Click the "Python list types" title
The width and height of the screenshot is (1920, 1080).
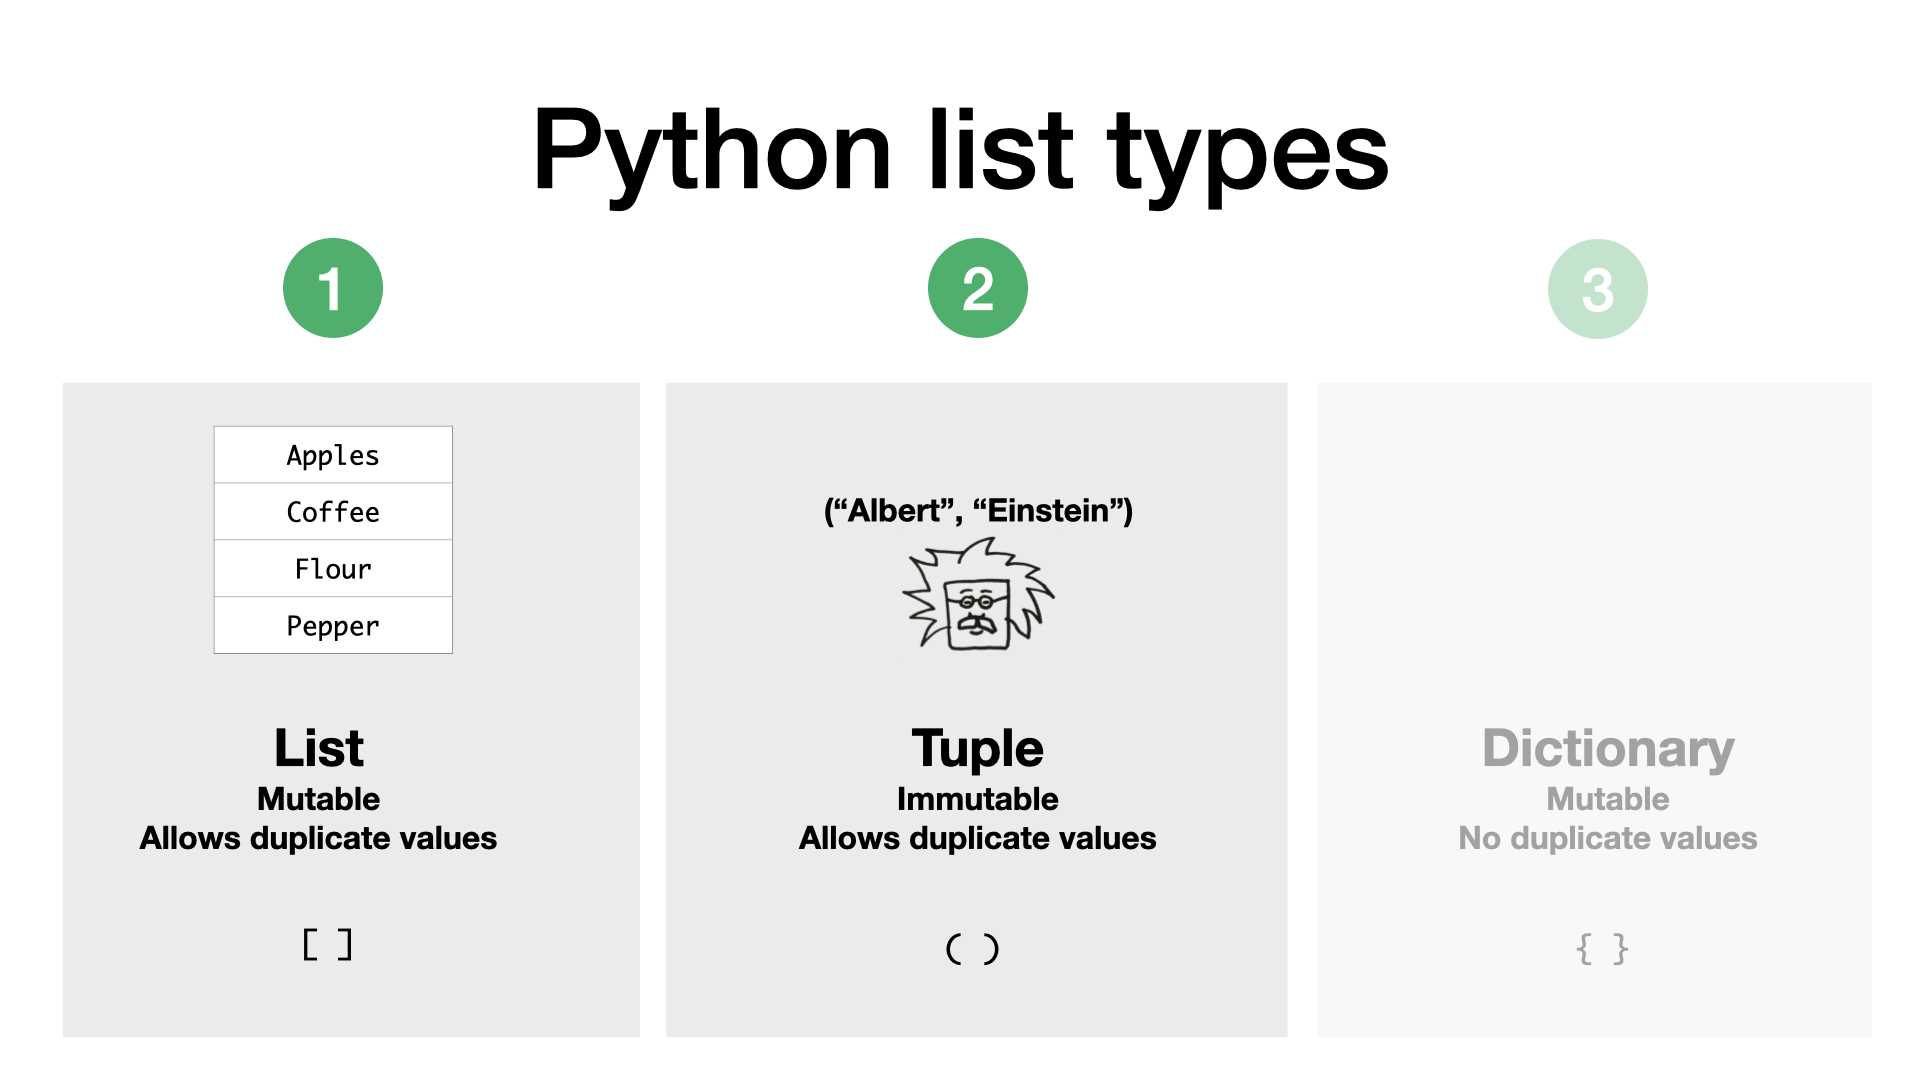960,152
